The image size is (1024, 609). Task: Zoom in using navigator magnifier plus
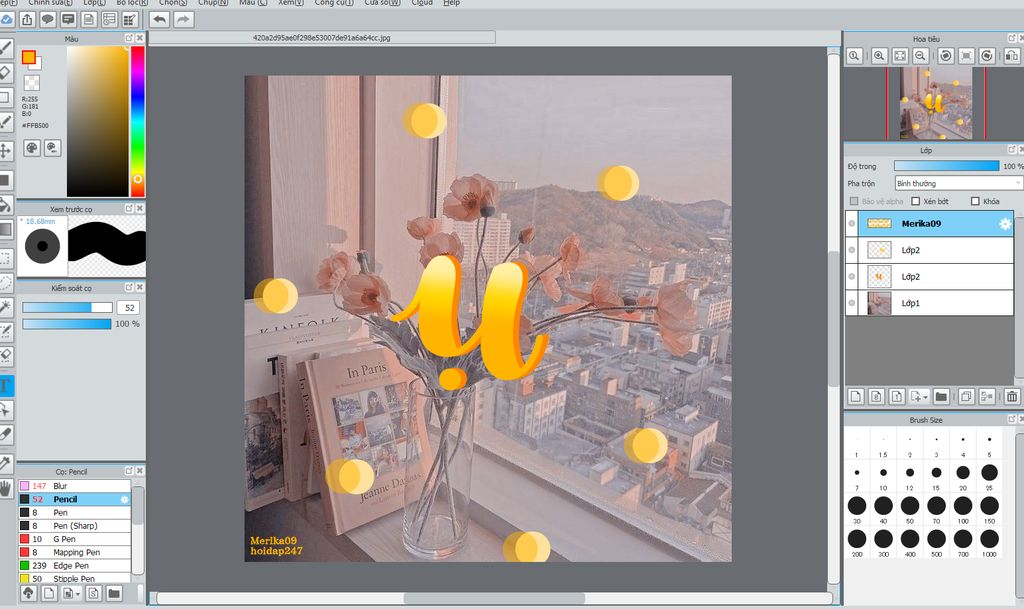coord(879,56)
